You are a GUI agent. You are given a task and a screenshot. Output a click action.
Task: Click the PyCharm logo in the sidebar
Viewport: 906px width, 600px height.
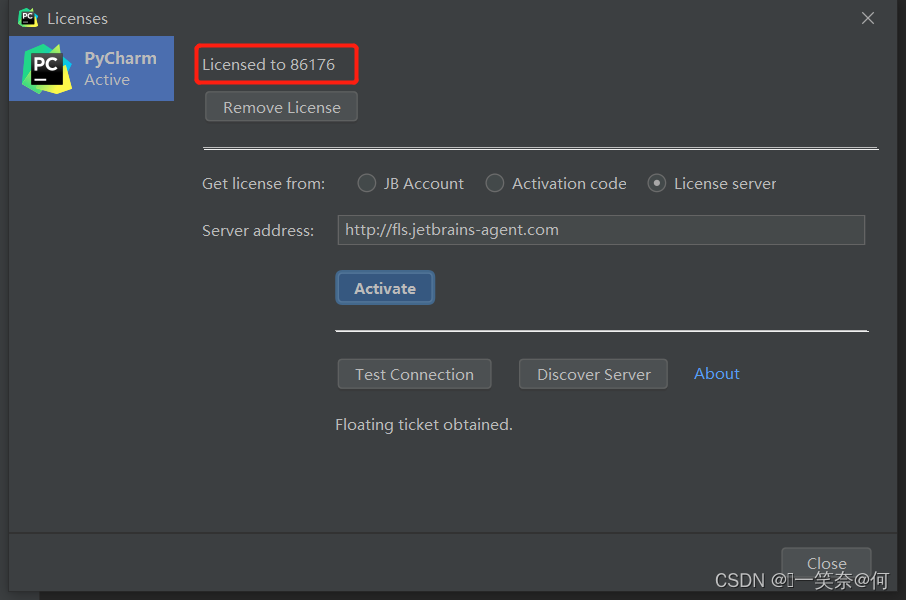[x=47, y=69]
